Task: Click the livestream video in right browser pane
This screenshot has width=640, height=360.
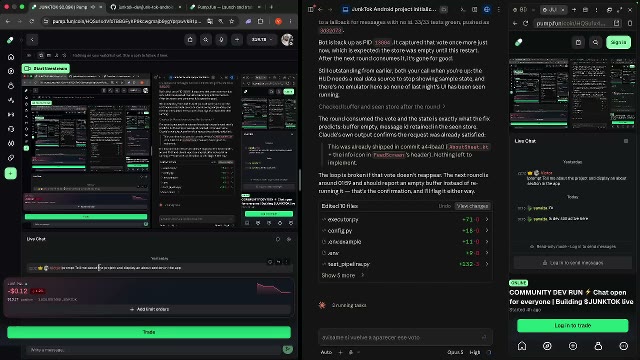Action: point(572,93)
